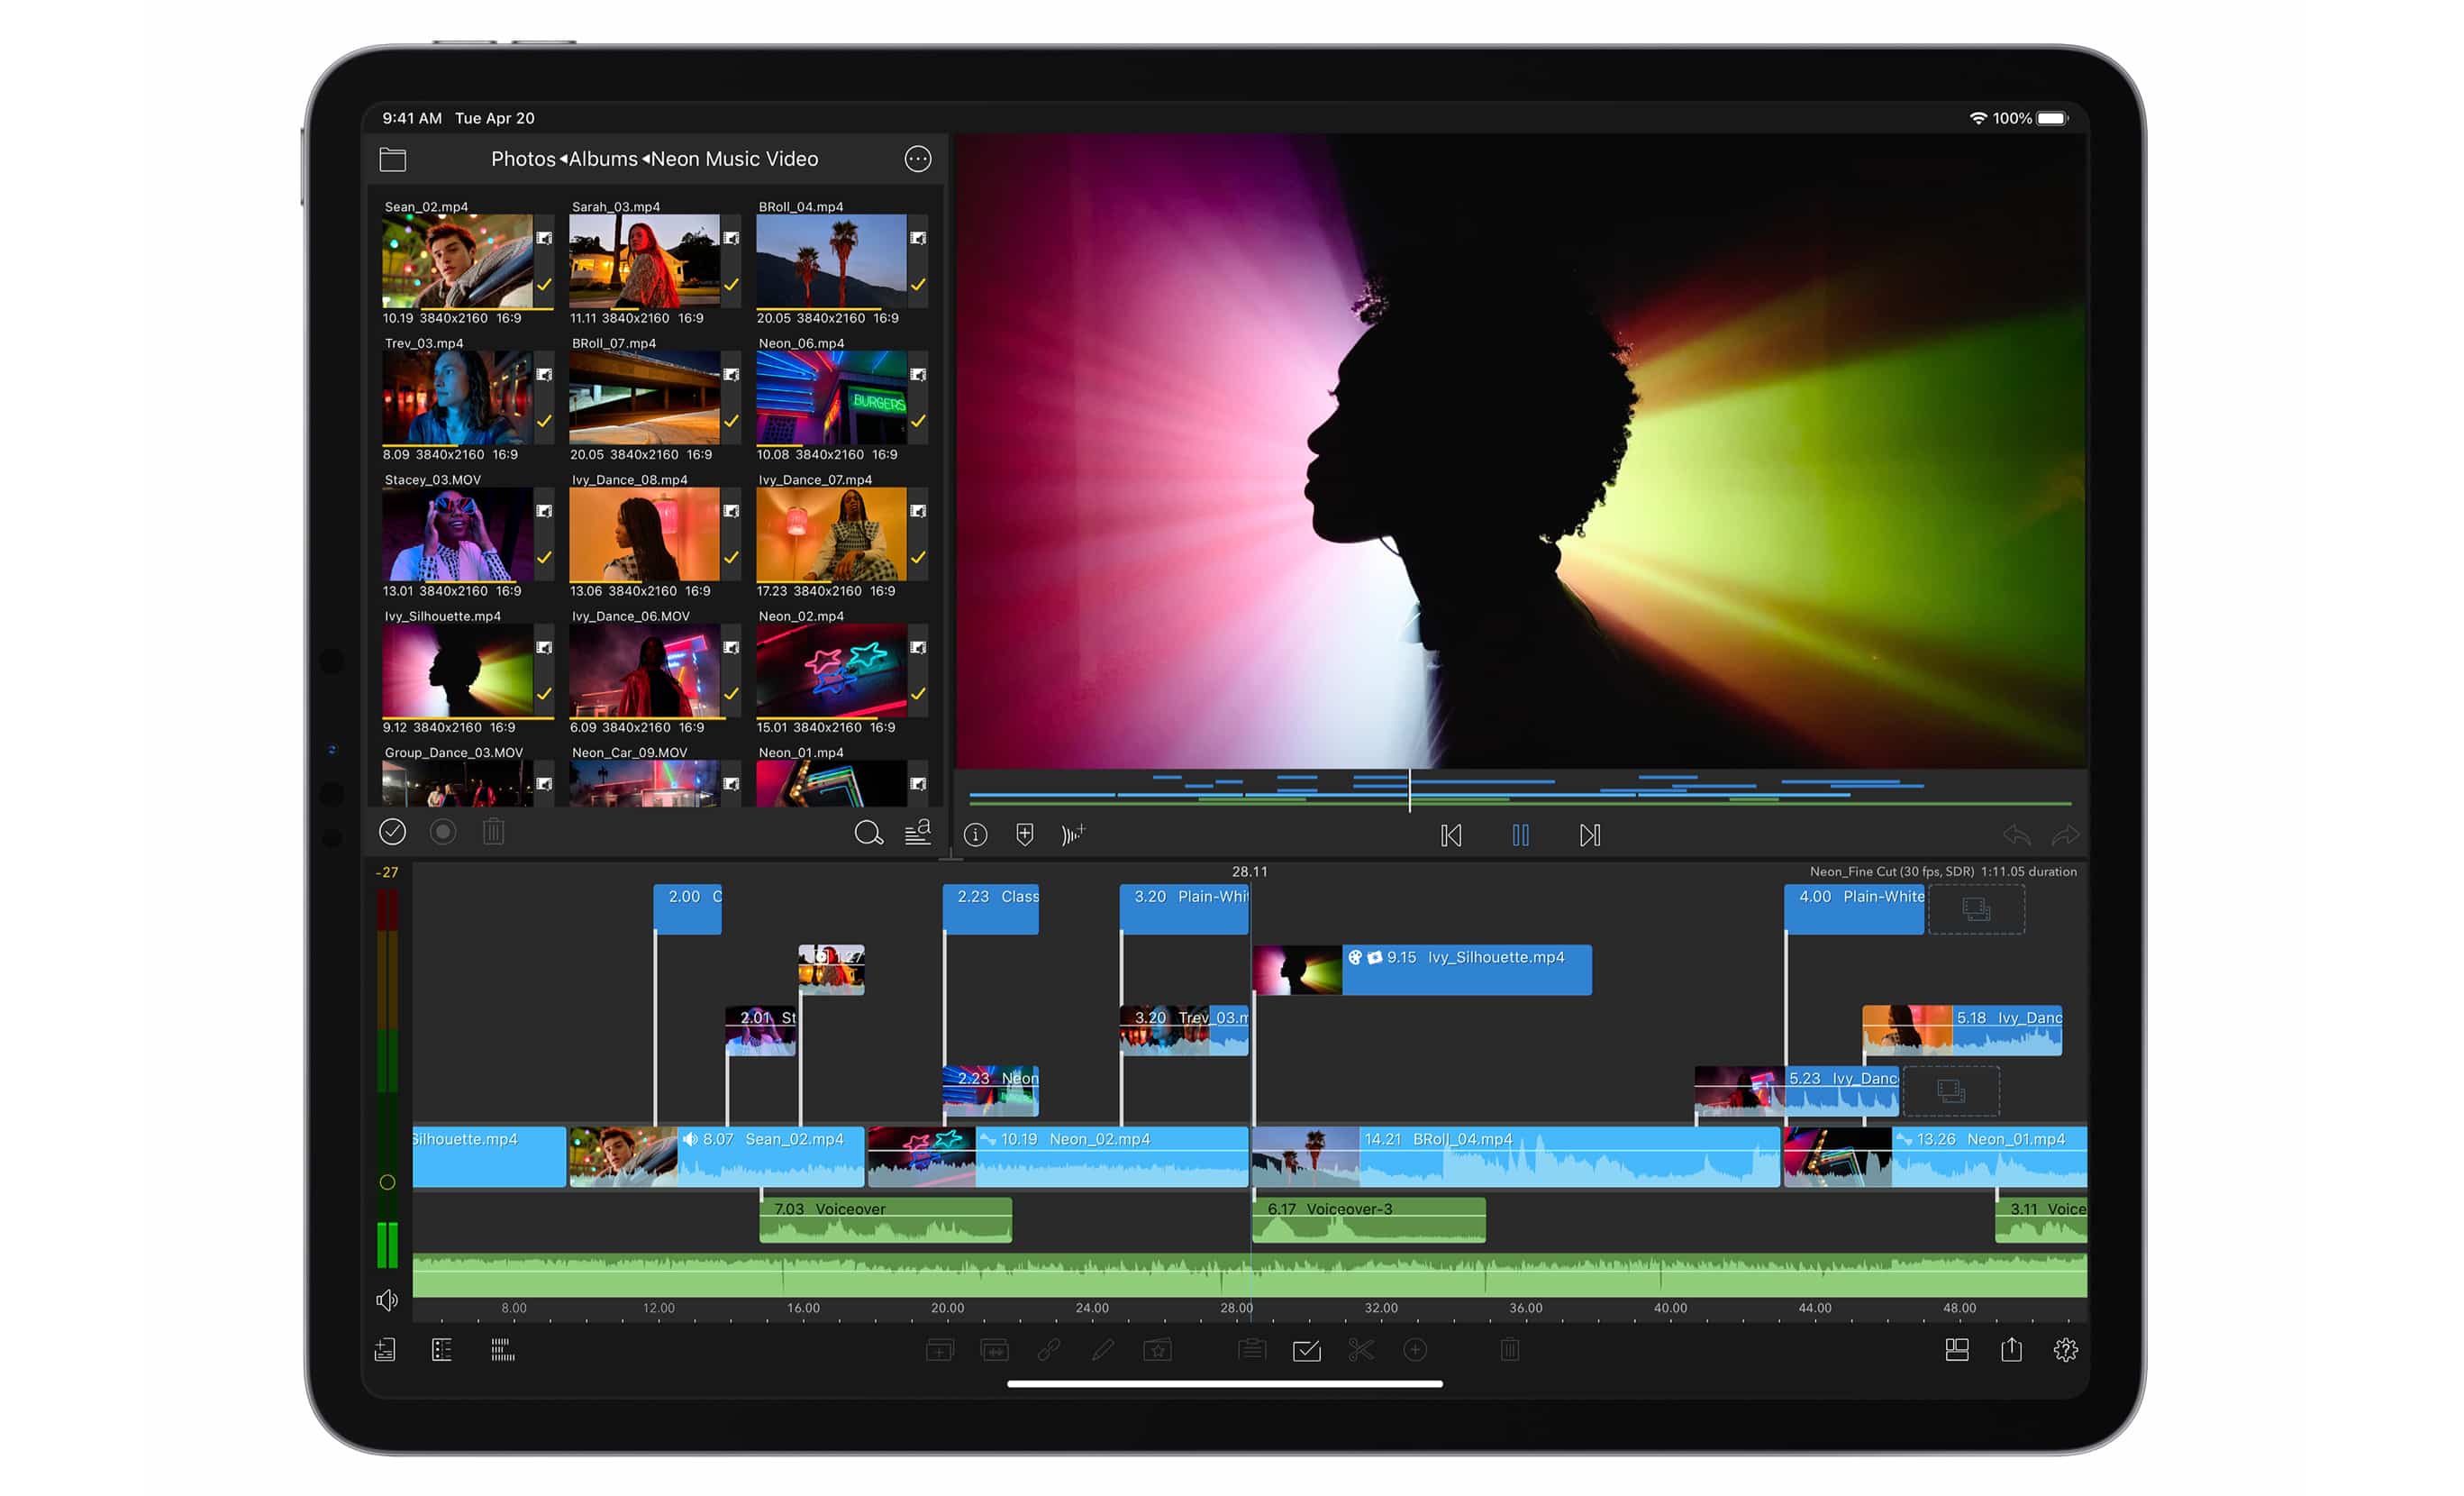Open the library sort options icon

(918, 833)
